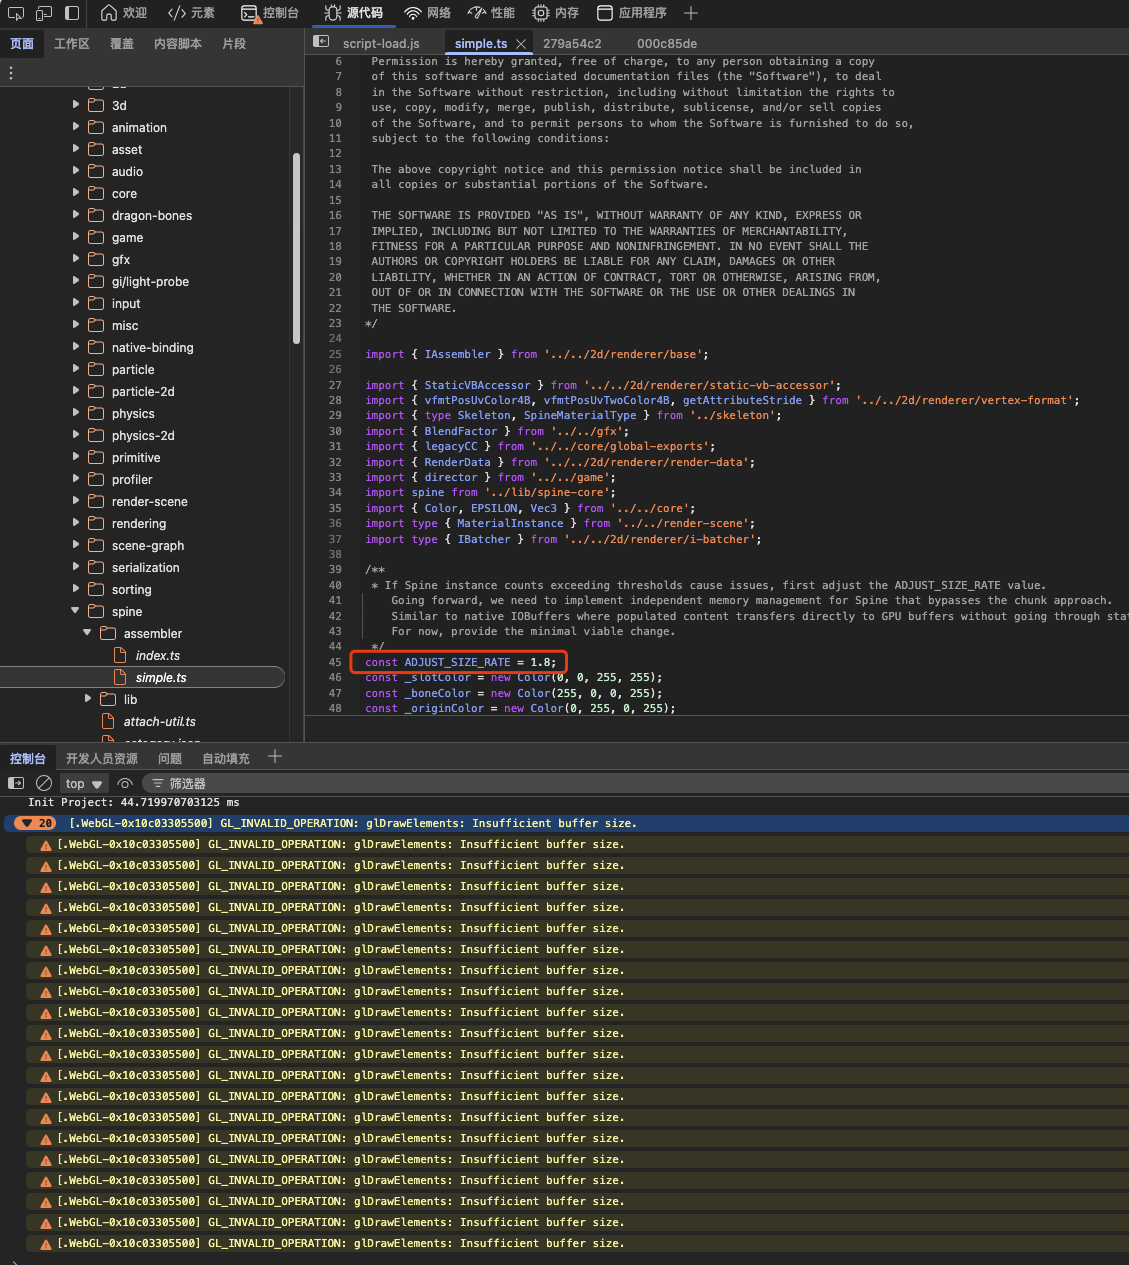This screenshot has width=1129, height=1265.
Task: Expand the native-binding folder arrow
Action: [76, 346]
